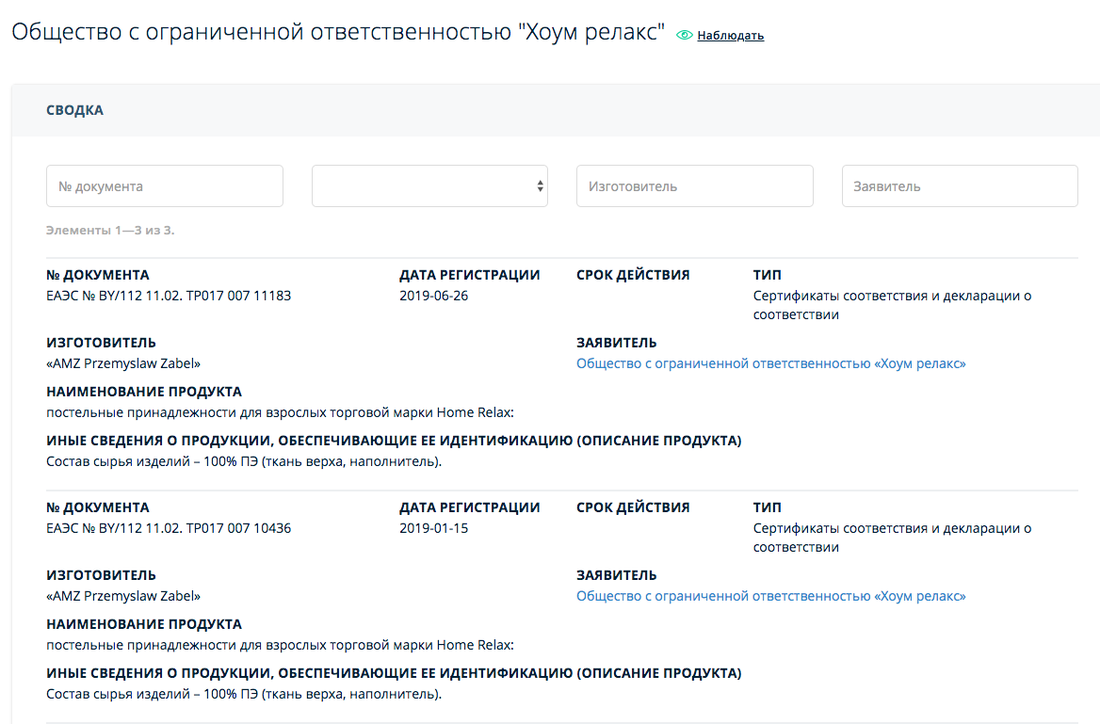The height and width of the screenshot is (724, 1100).
Task: Open the document type dropdown
Action: click(x=429, y=186)
